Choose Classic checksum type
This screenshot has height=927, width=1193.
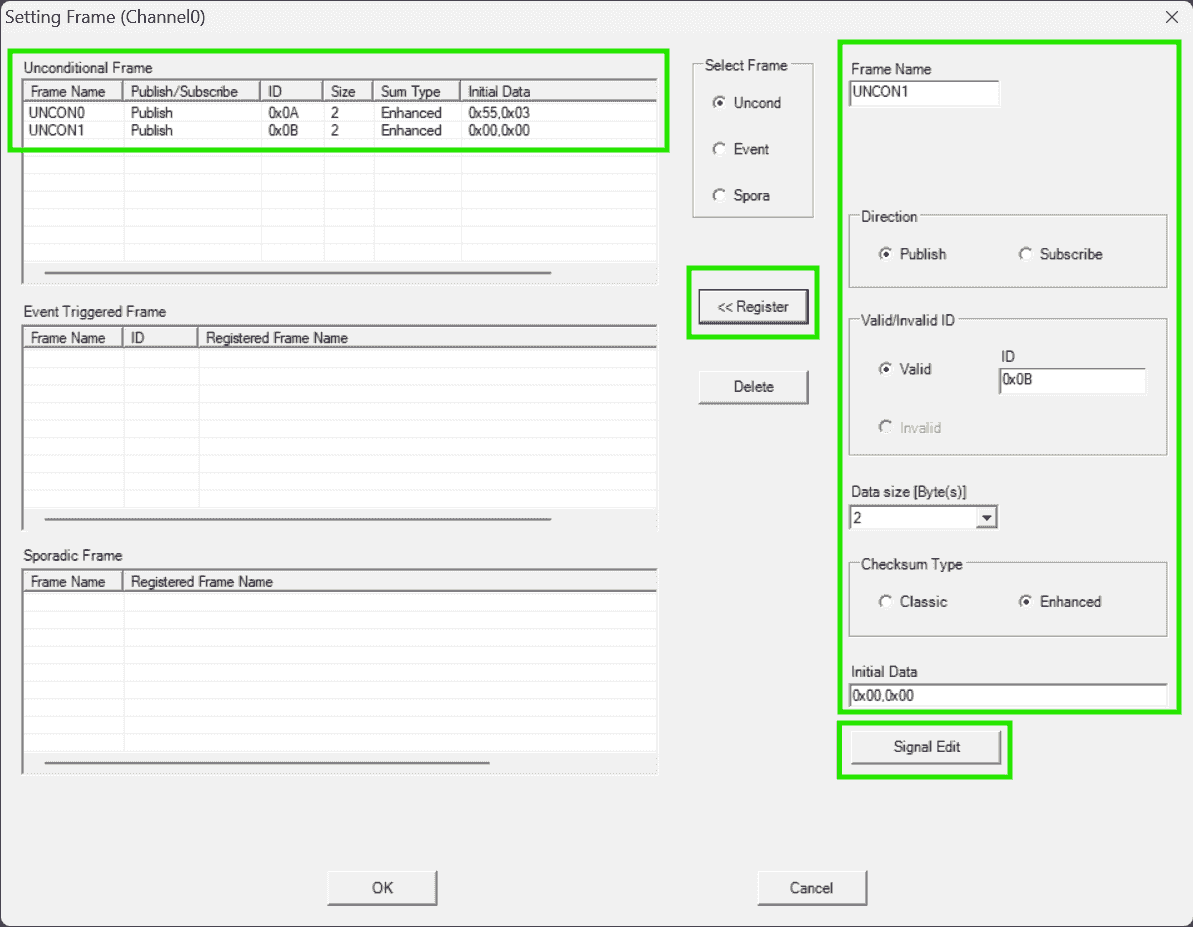coord(885,602)
